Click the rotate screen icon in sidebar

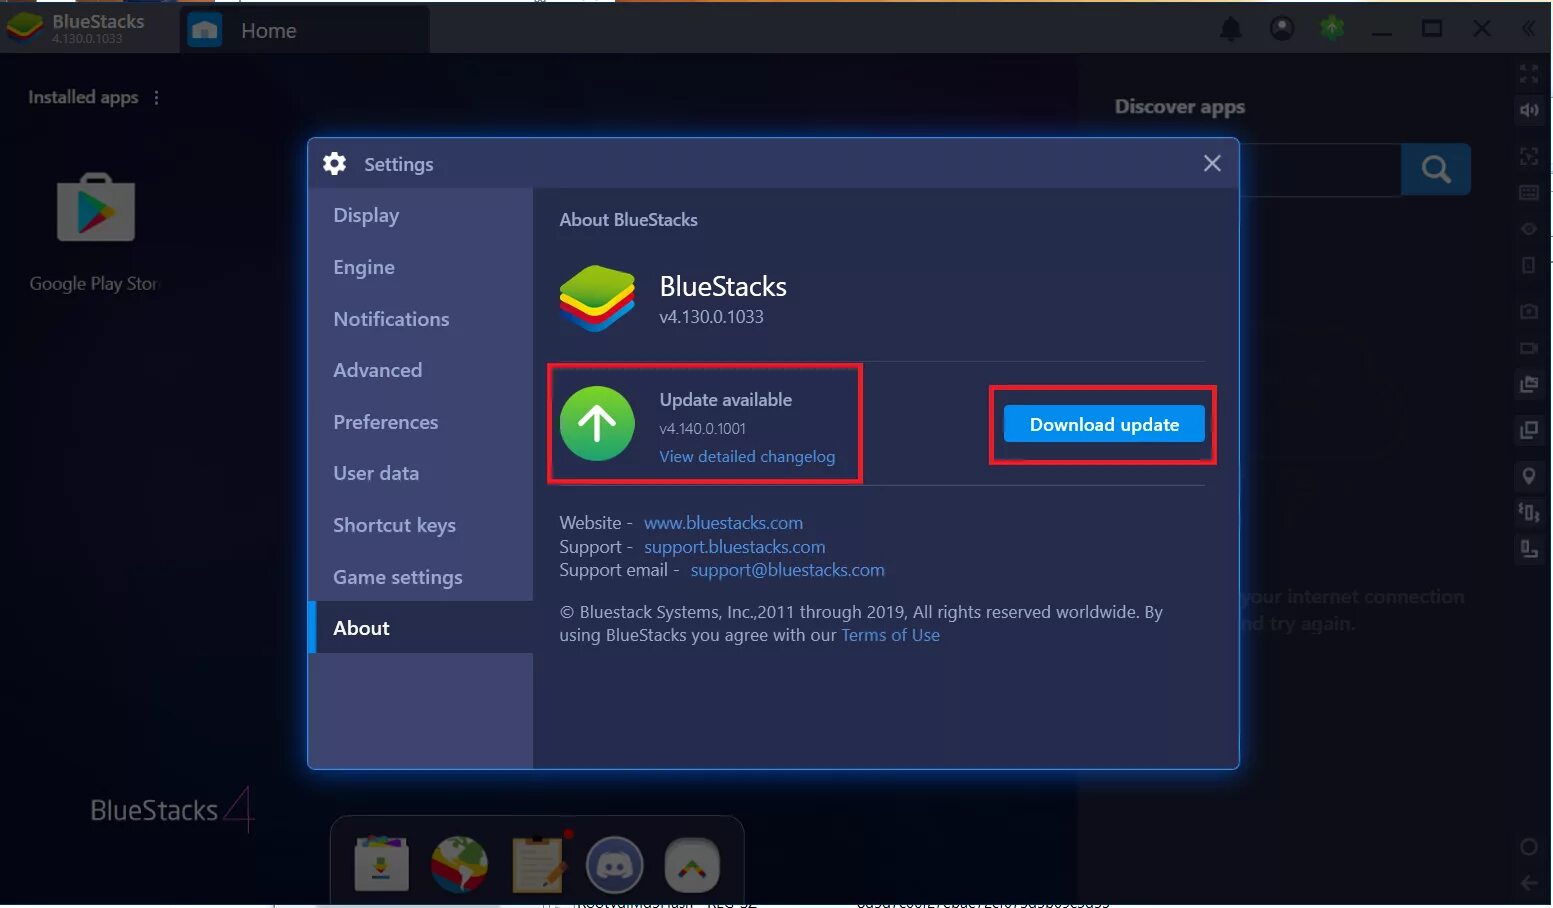(1529, 549)
